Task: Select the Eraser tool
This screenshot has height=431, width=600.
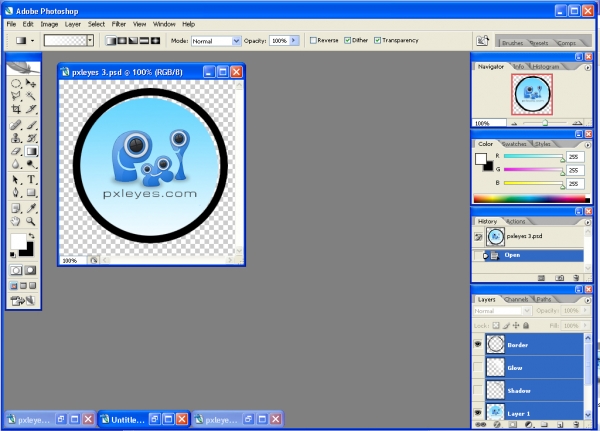Action: pyautogui.click(x=16, y=151)
